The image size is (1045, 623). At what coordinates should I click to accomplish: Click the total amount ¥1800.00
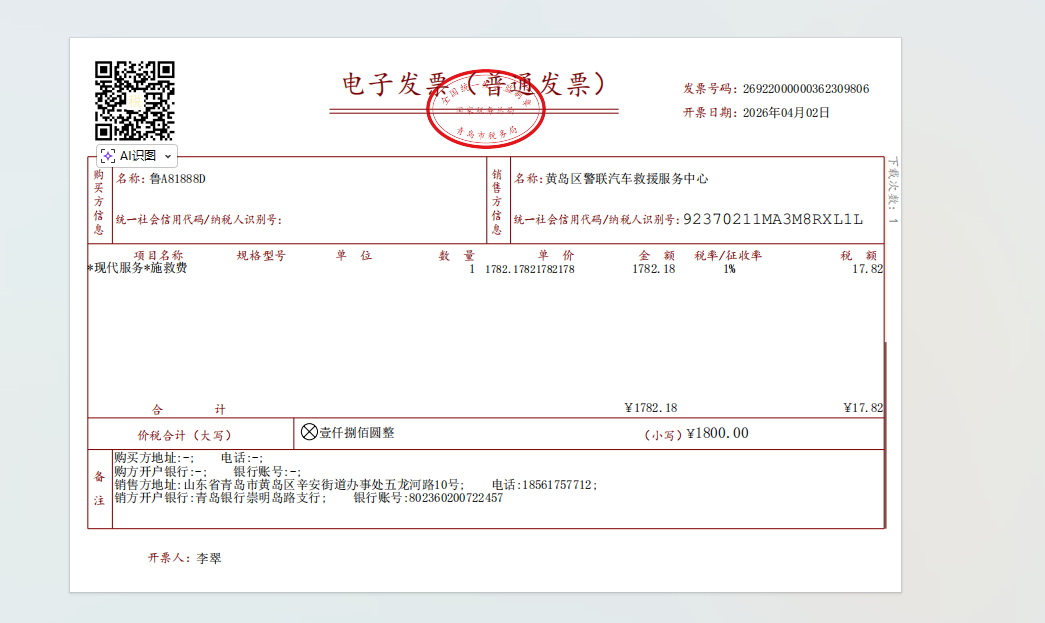click(x=717, y=434)
